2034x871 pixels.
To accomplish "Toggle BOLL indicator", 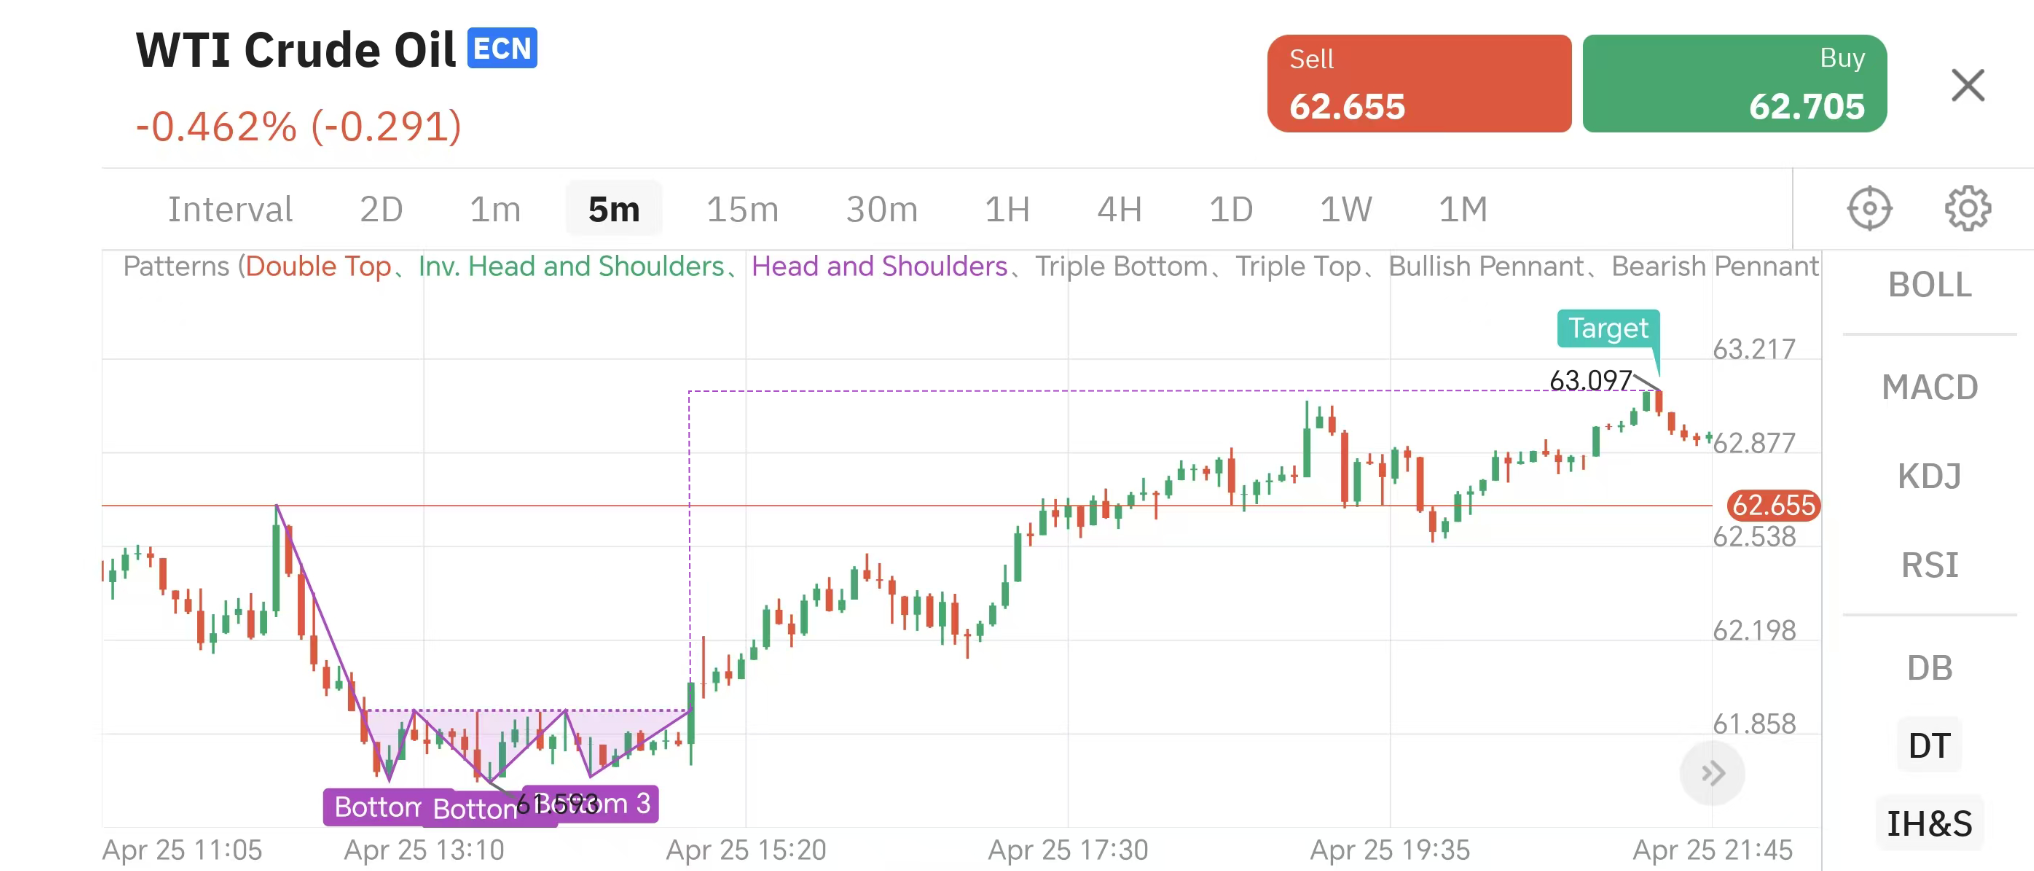I will coord(1929,285).
